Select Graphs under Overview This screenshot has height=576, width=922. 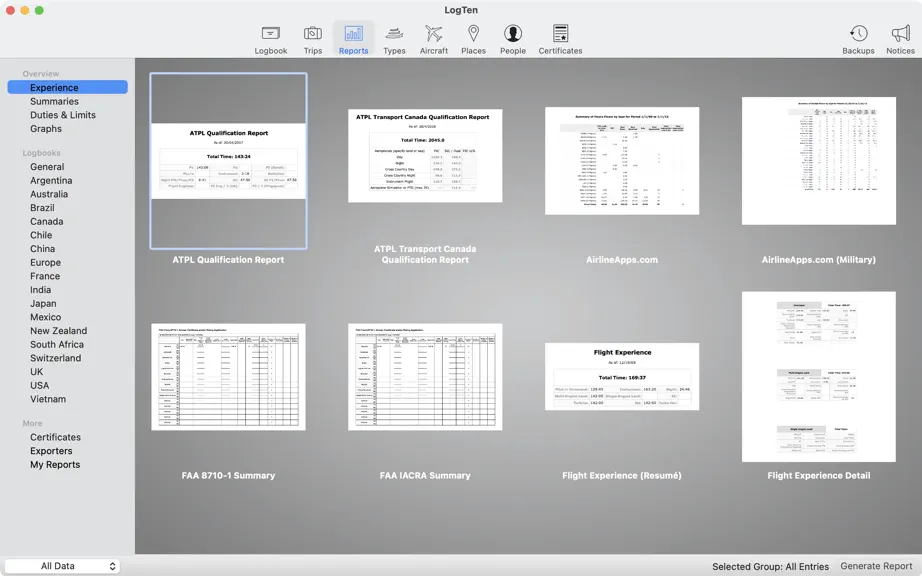[46, 128]
